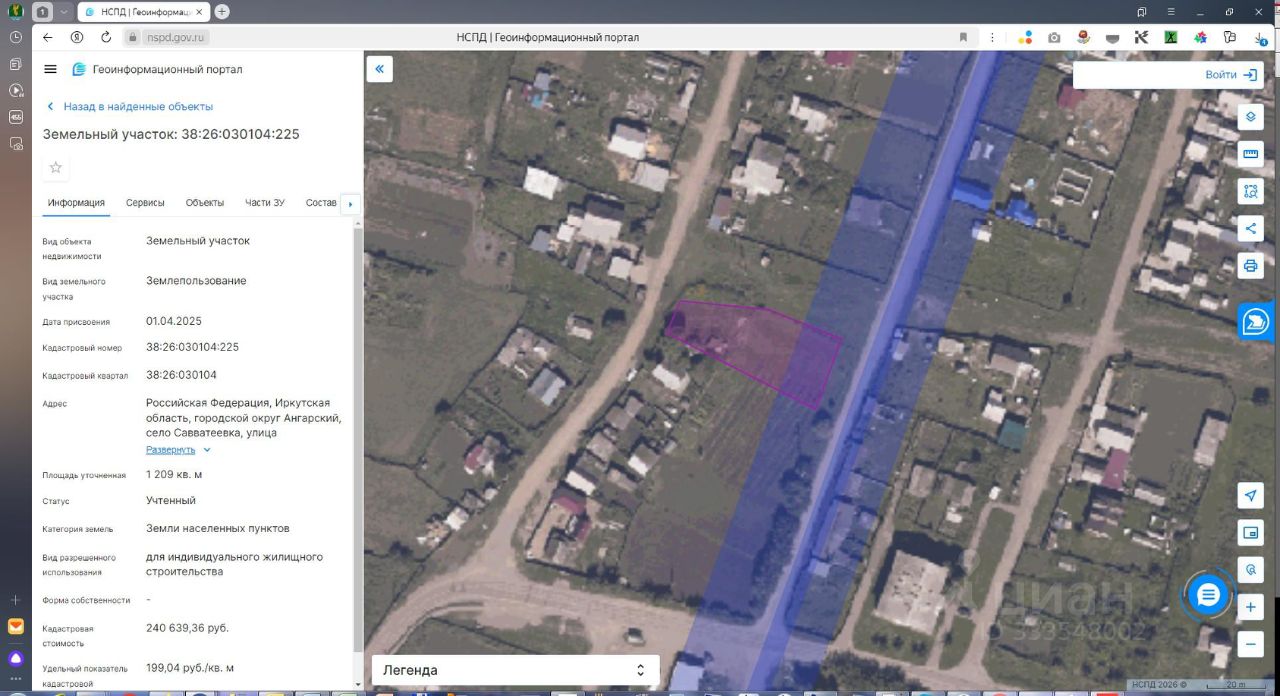Open the chat support bubble
This screenshot has height=696, width=1280.
pyautogui.click(x=1208, y=596)
